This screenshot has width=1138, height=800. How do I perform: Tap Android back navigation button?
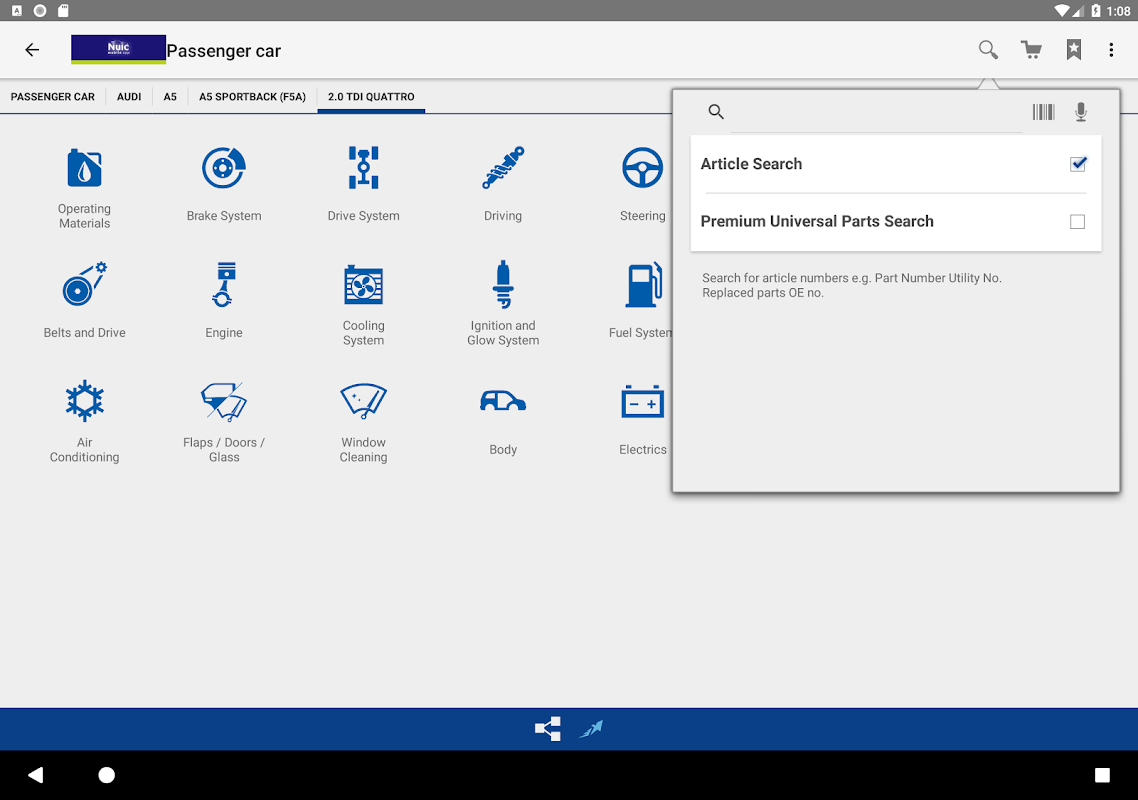[36, 775]
